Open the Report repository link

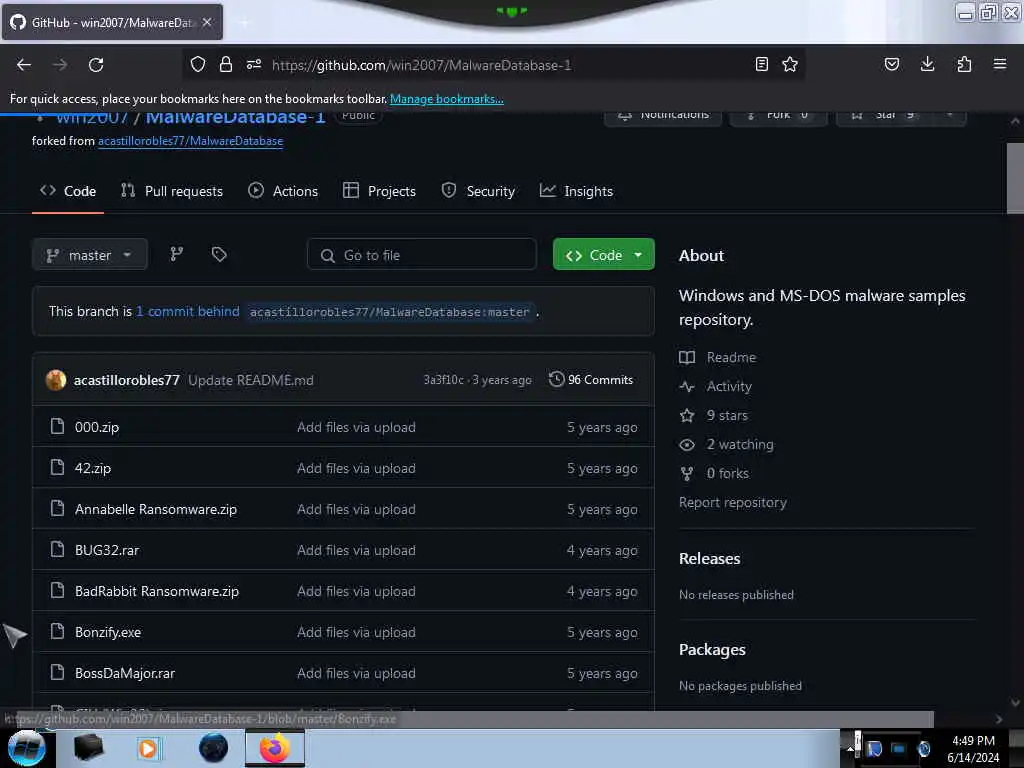tap(733, 502)
